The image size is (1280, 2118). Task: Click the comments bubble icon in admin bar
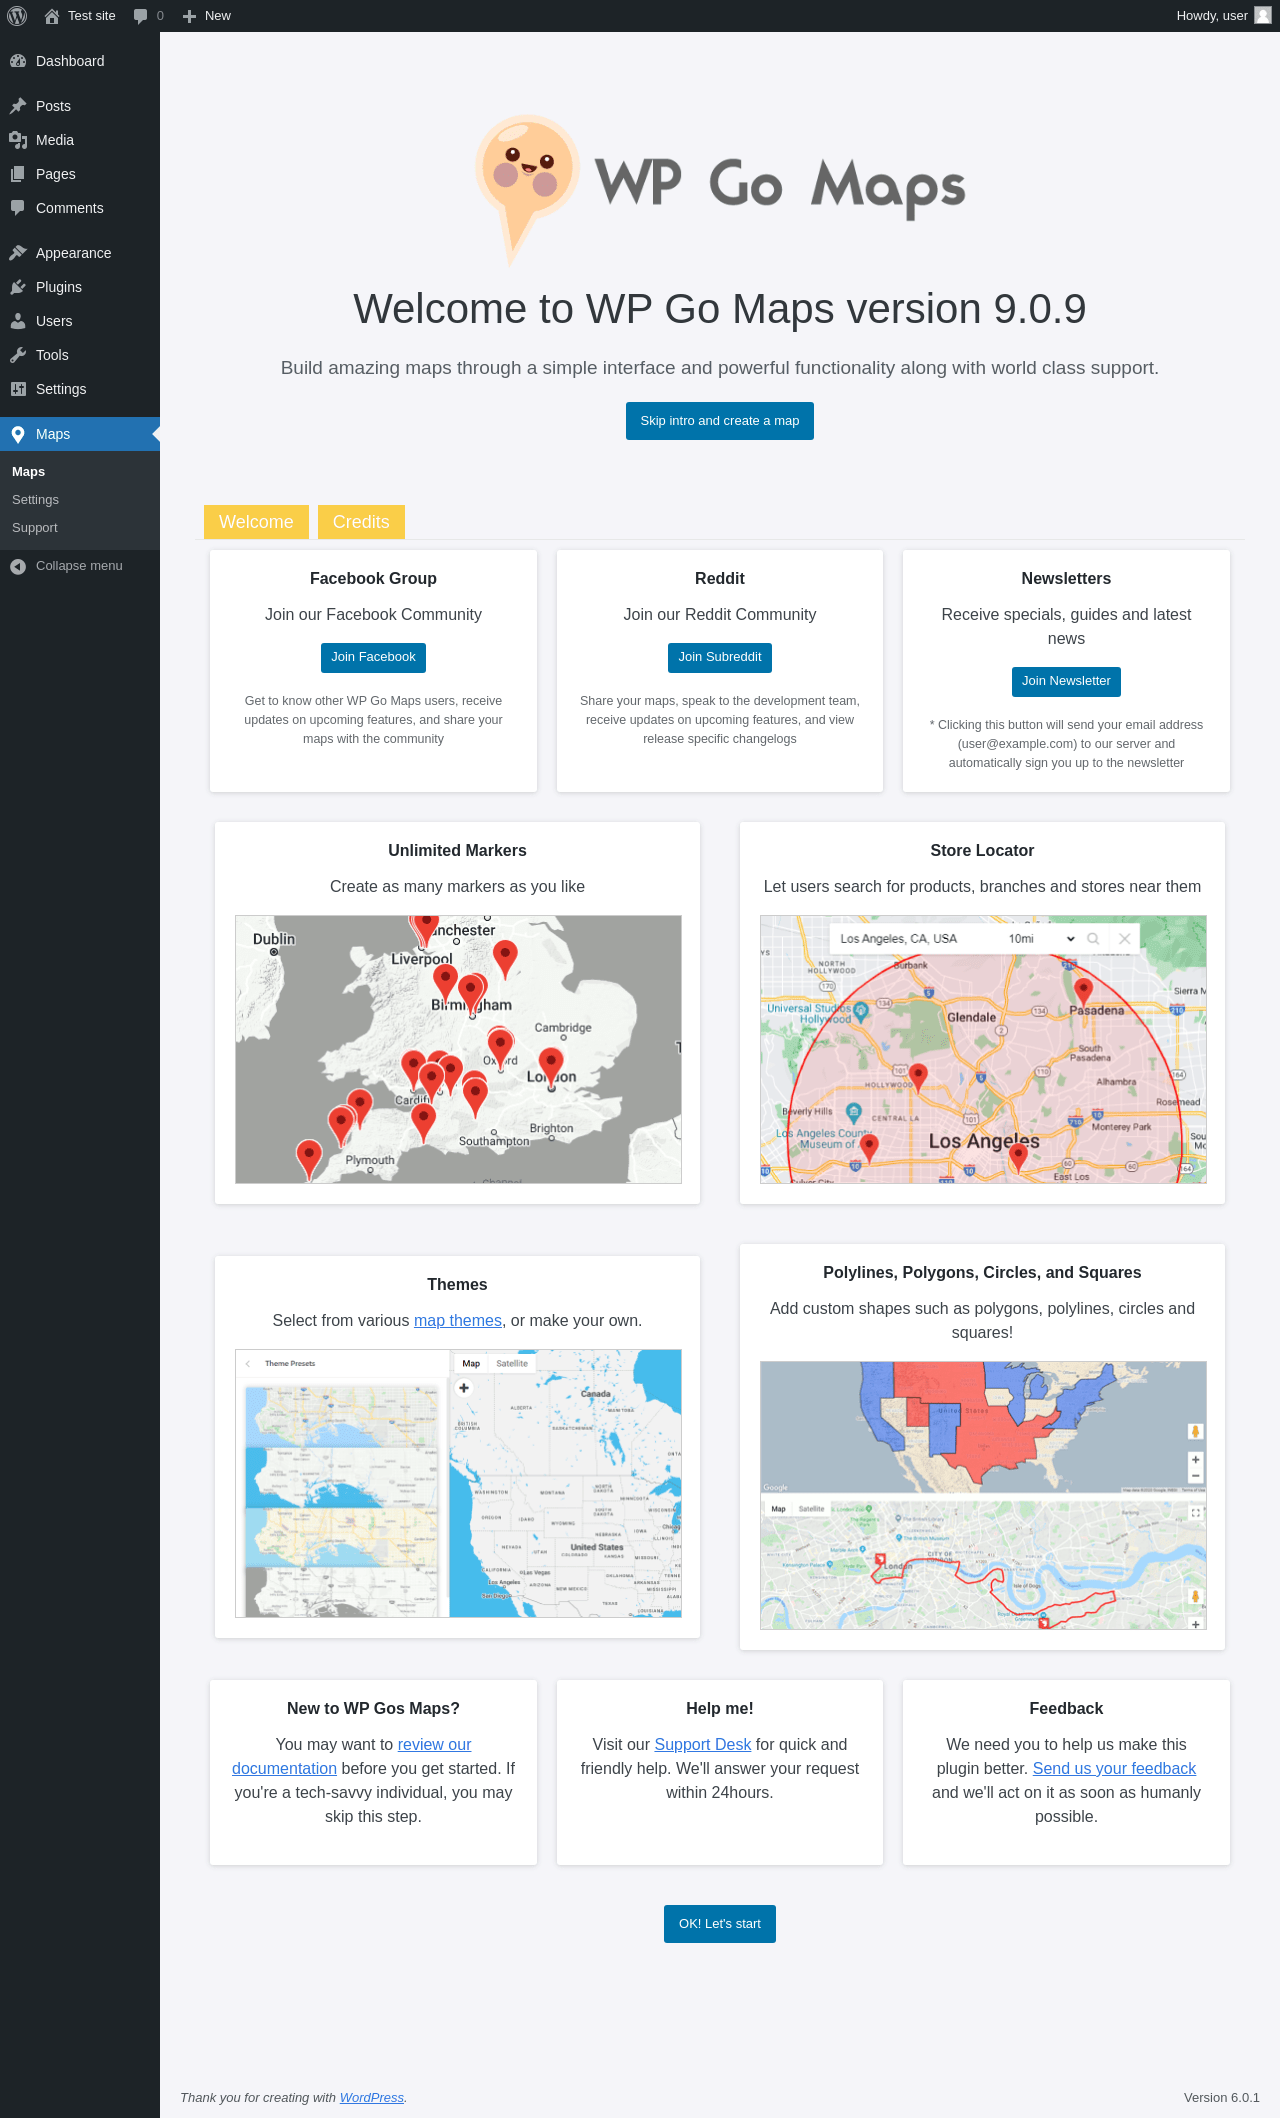tap(141, 16)
